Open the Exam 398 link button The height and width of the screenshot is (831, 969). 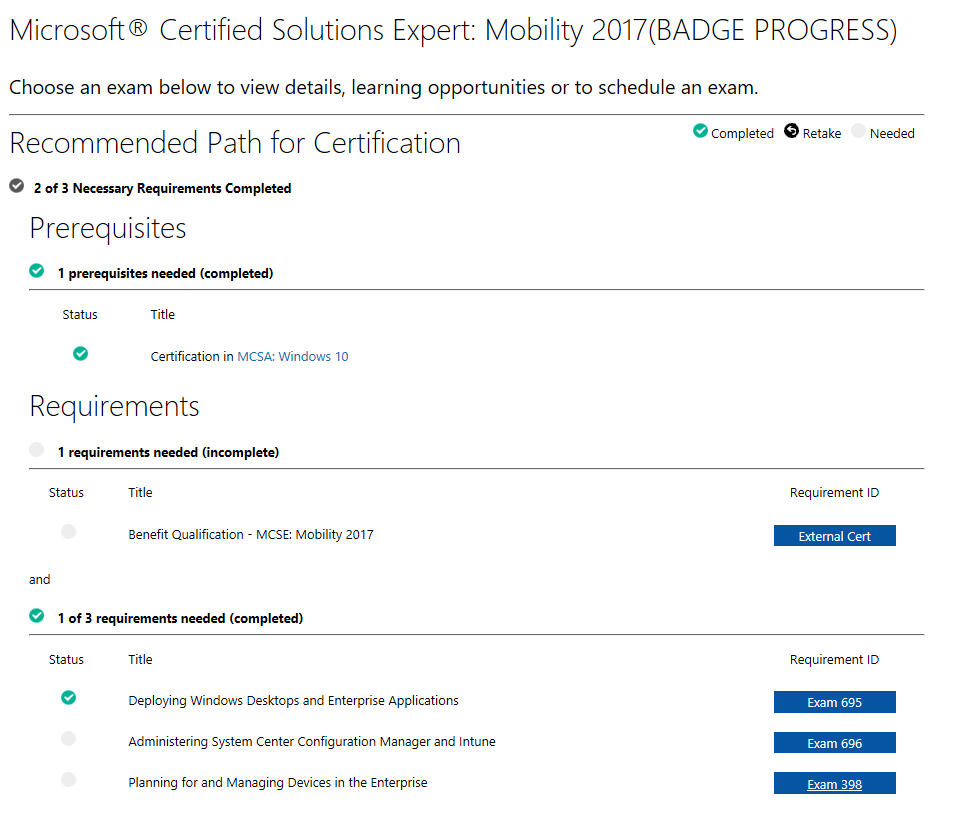(x=834, y=783)
